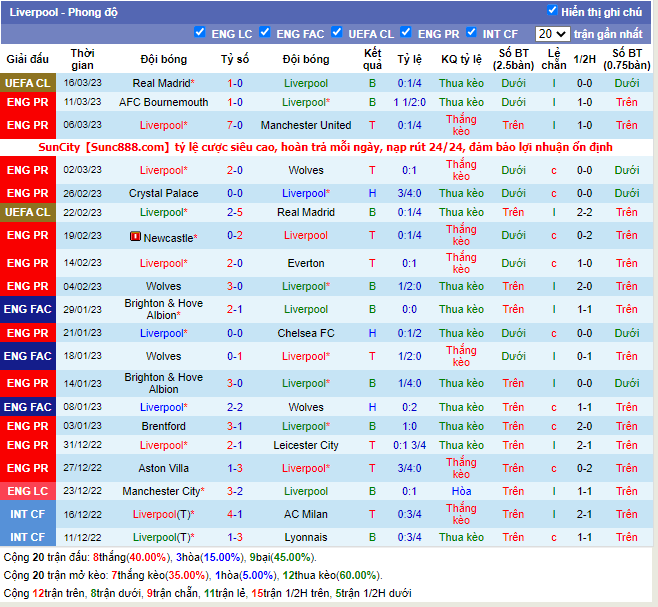Open the SunCity Sunc888.com advertisement link
658x607 pixels.
[x=328, y=147]
